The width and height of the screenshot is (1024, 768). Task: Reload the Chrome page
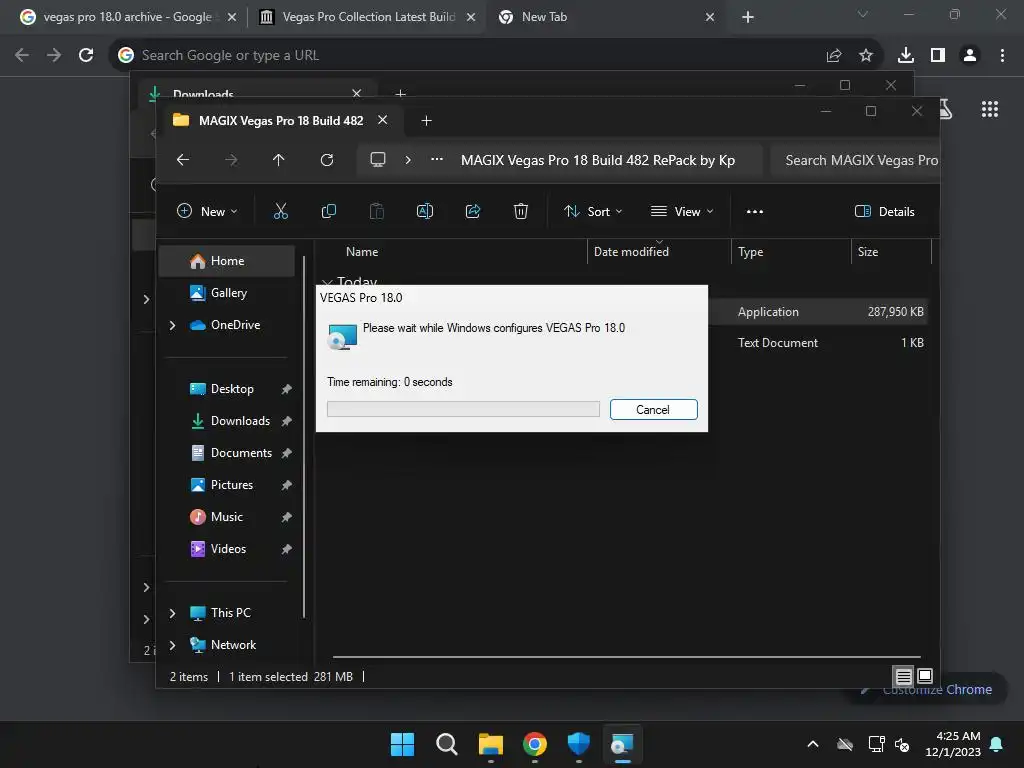86,56
